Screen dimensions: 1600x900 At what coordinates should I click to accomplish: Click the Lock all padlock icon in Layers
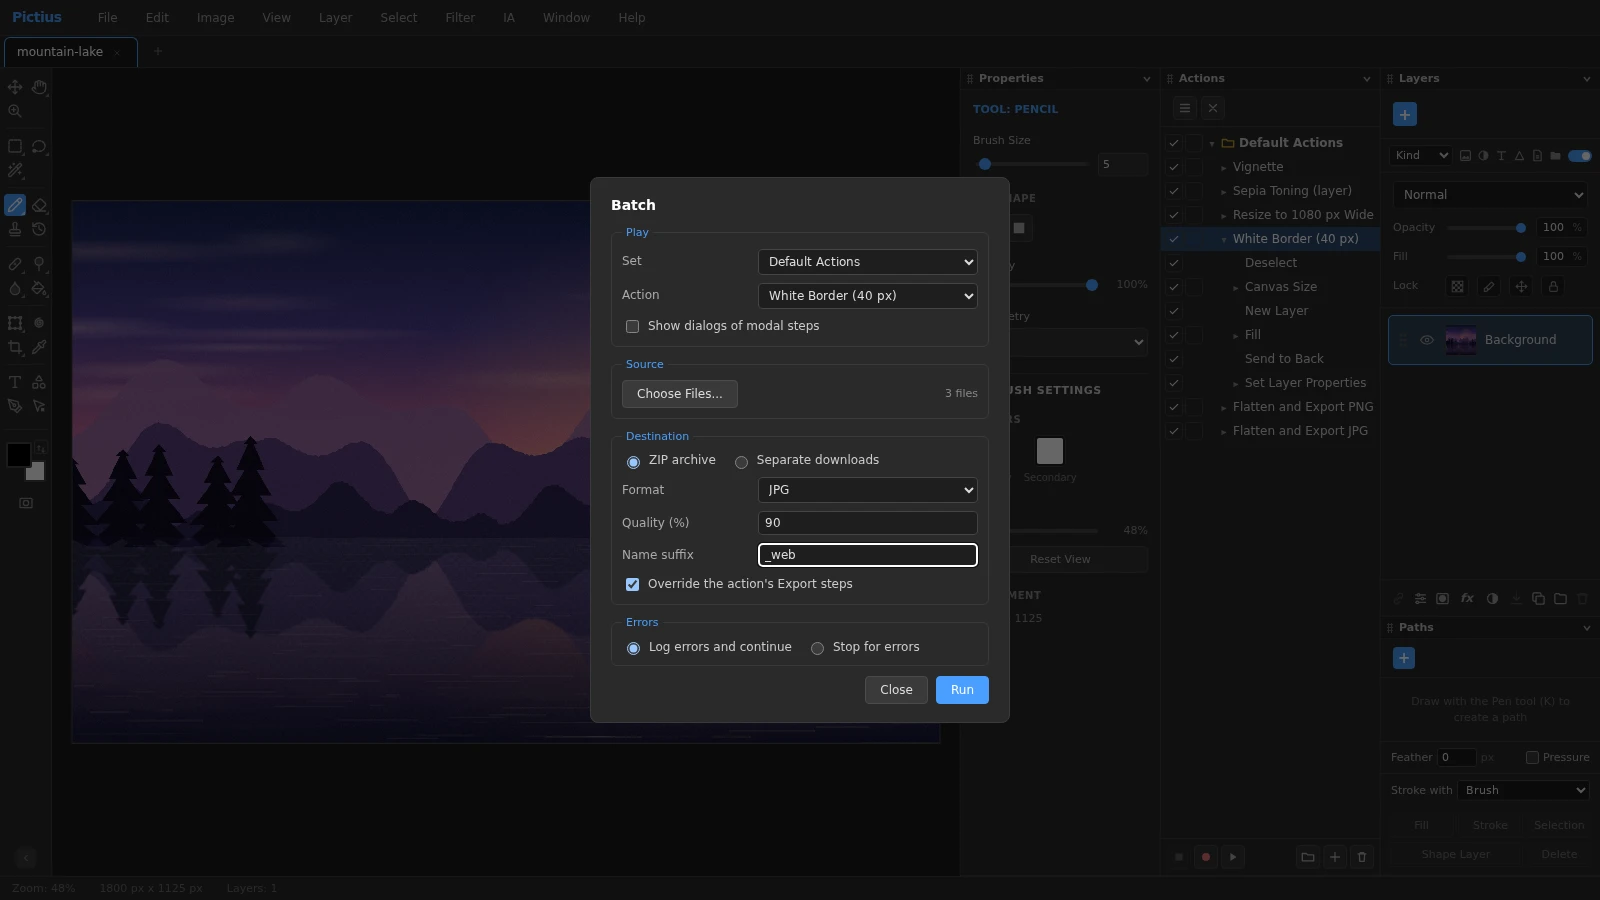point(1553,286)
